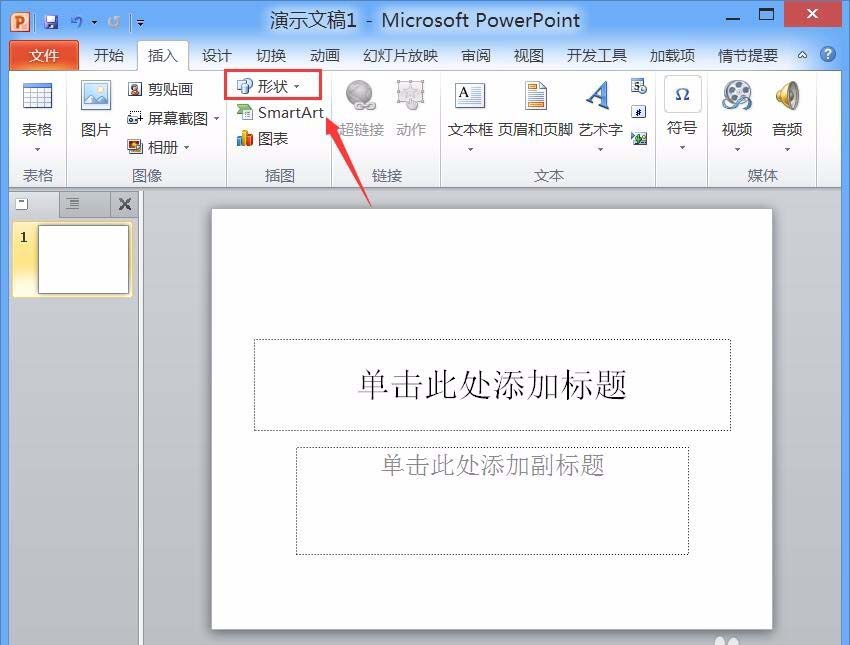The width and height of the screenshot is (850, 645).
Task: Switch to the 设计 ribbon tab
Action: (x=216, y=56)
